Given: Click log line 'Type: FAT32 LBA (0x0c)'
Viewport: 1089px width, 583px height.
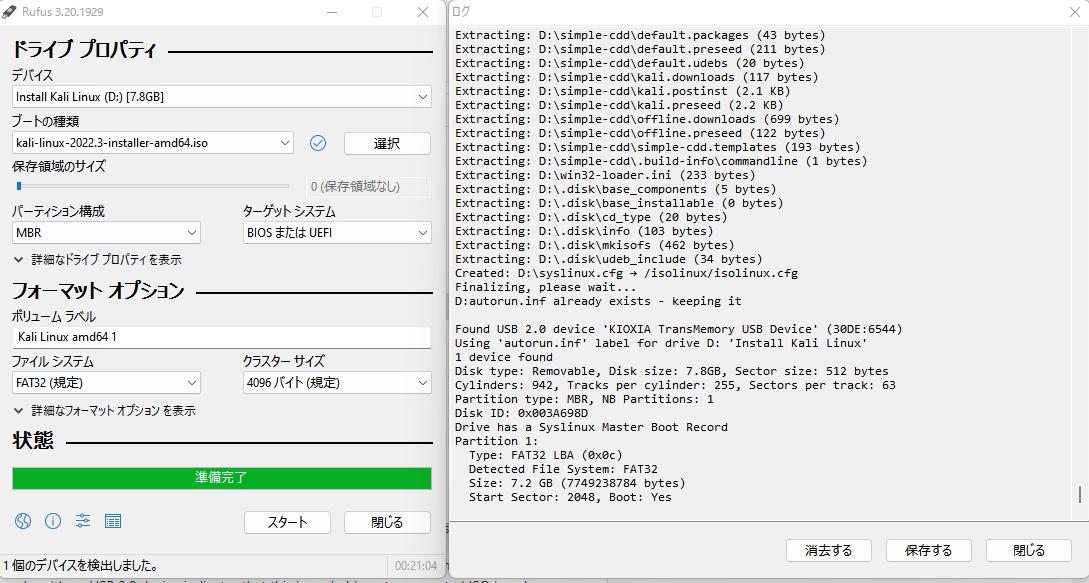Looking at the screenshot, I should pos(546,455).
